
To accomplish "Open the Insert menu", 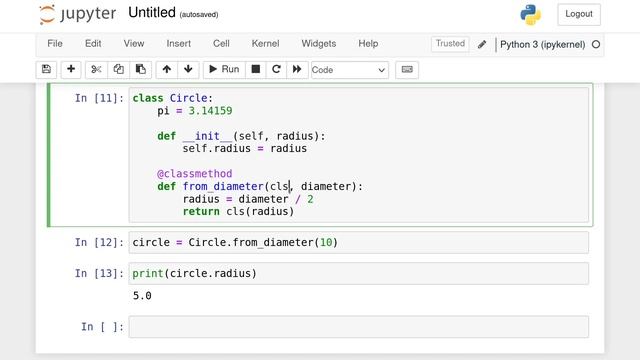I will 178,44.
